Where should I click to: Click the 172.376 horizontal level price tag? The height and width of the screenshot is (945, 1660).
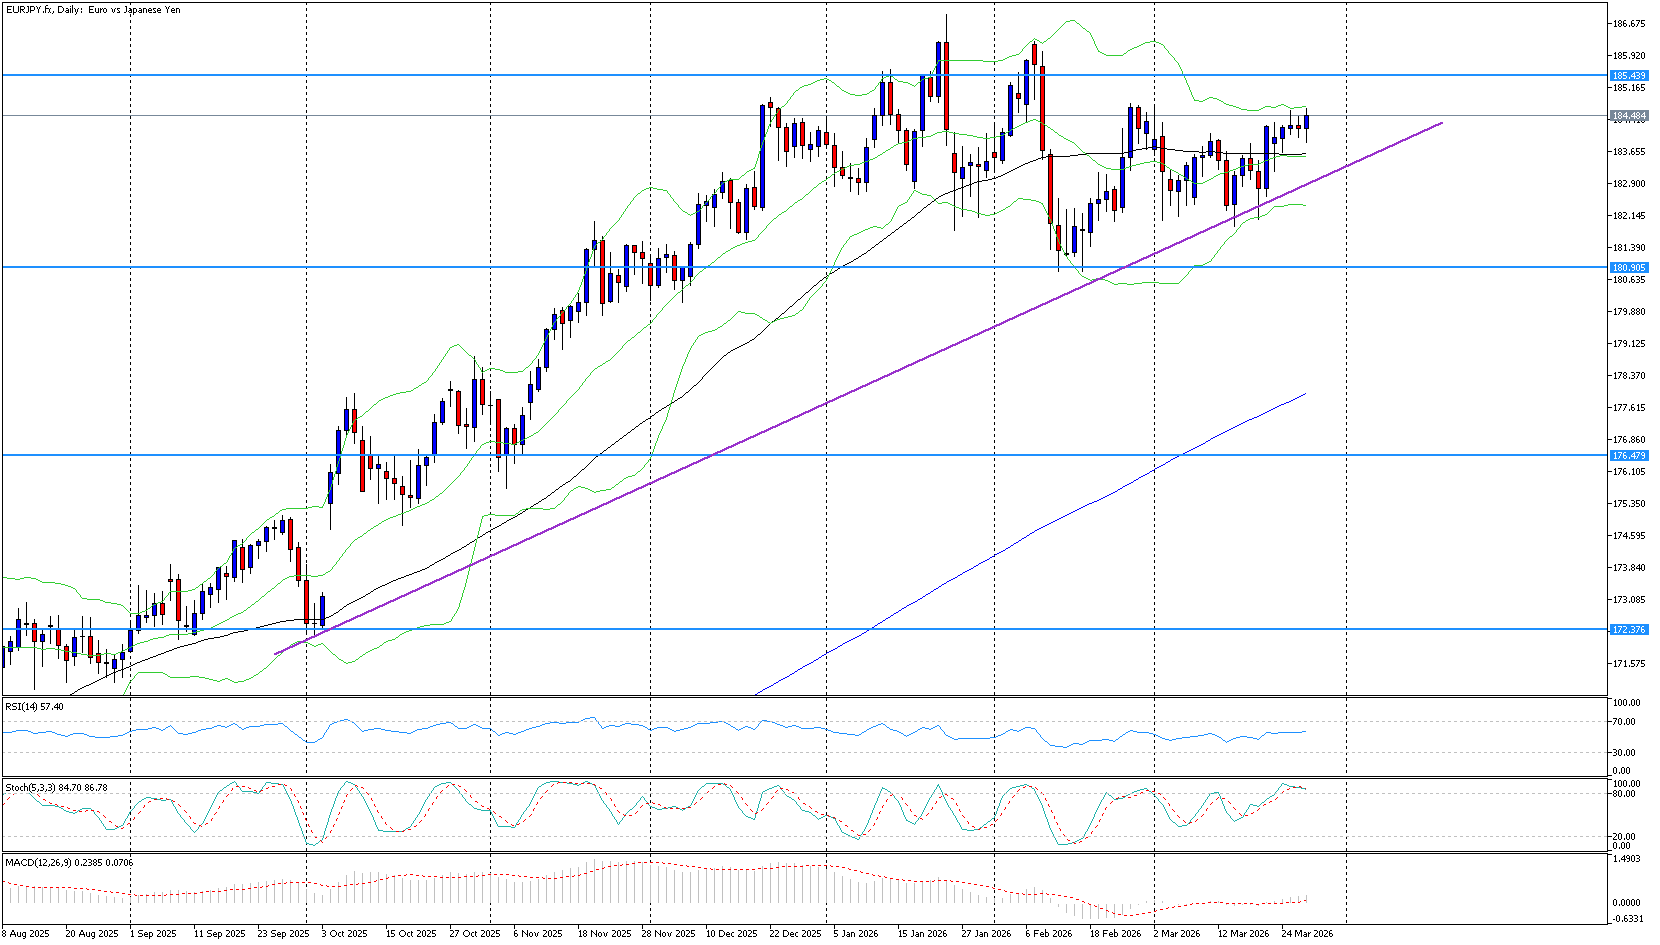tap(1628, 630)
